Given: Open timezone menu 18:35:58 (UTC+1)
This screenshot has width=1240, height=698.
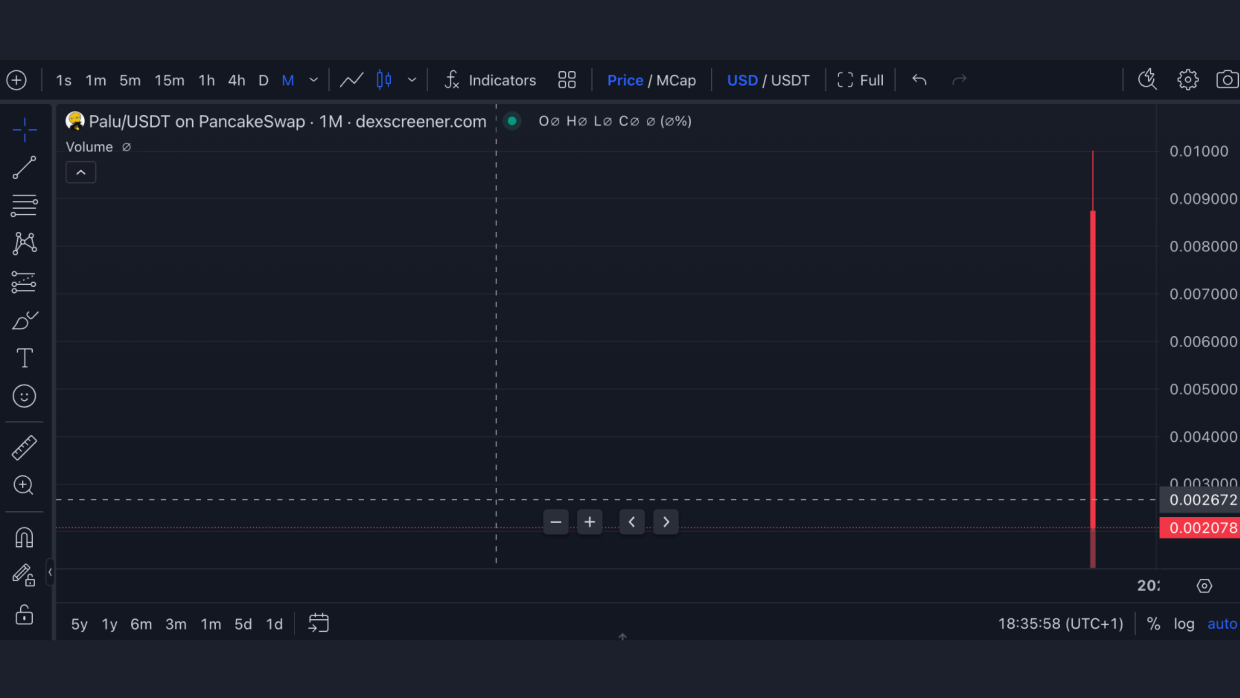Looking at the screenshot, I should pos(1061,624).
